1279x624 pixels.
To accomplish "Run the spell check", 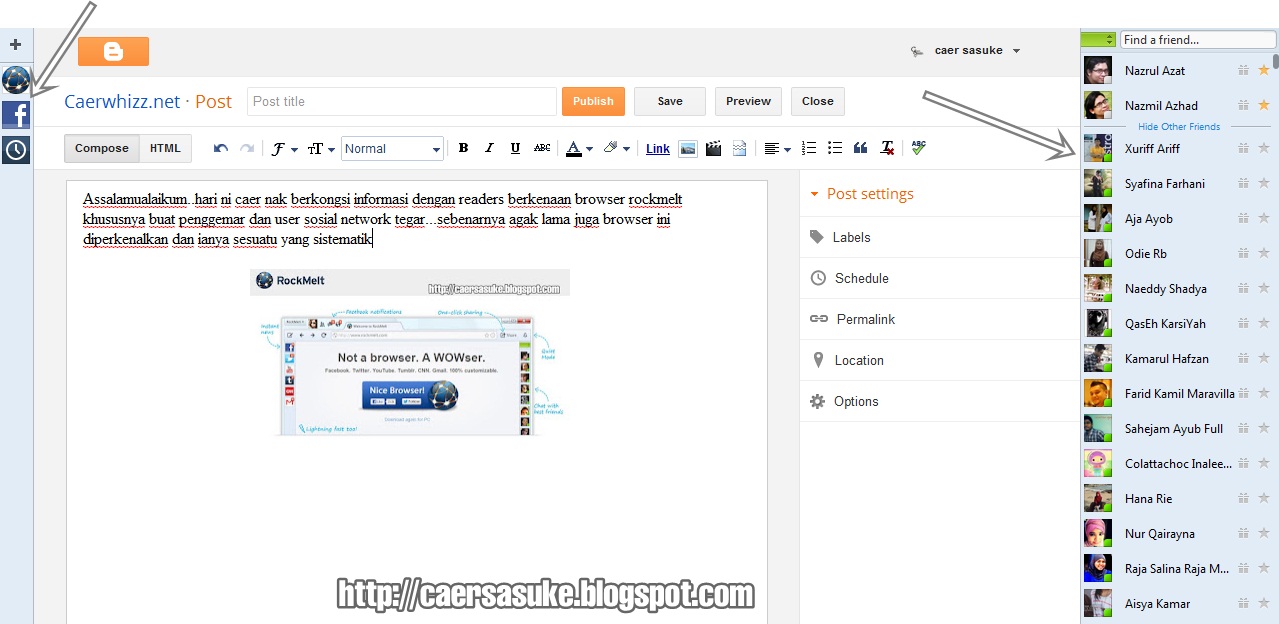I will (918, 148).
